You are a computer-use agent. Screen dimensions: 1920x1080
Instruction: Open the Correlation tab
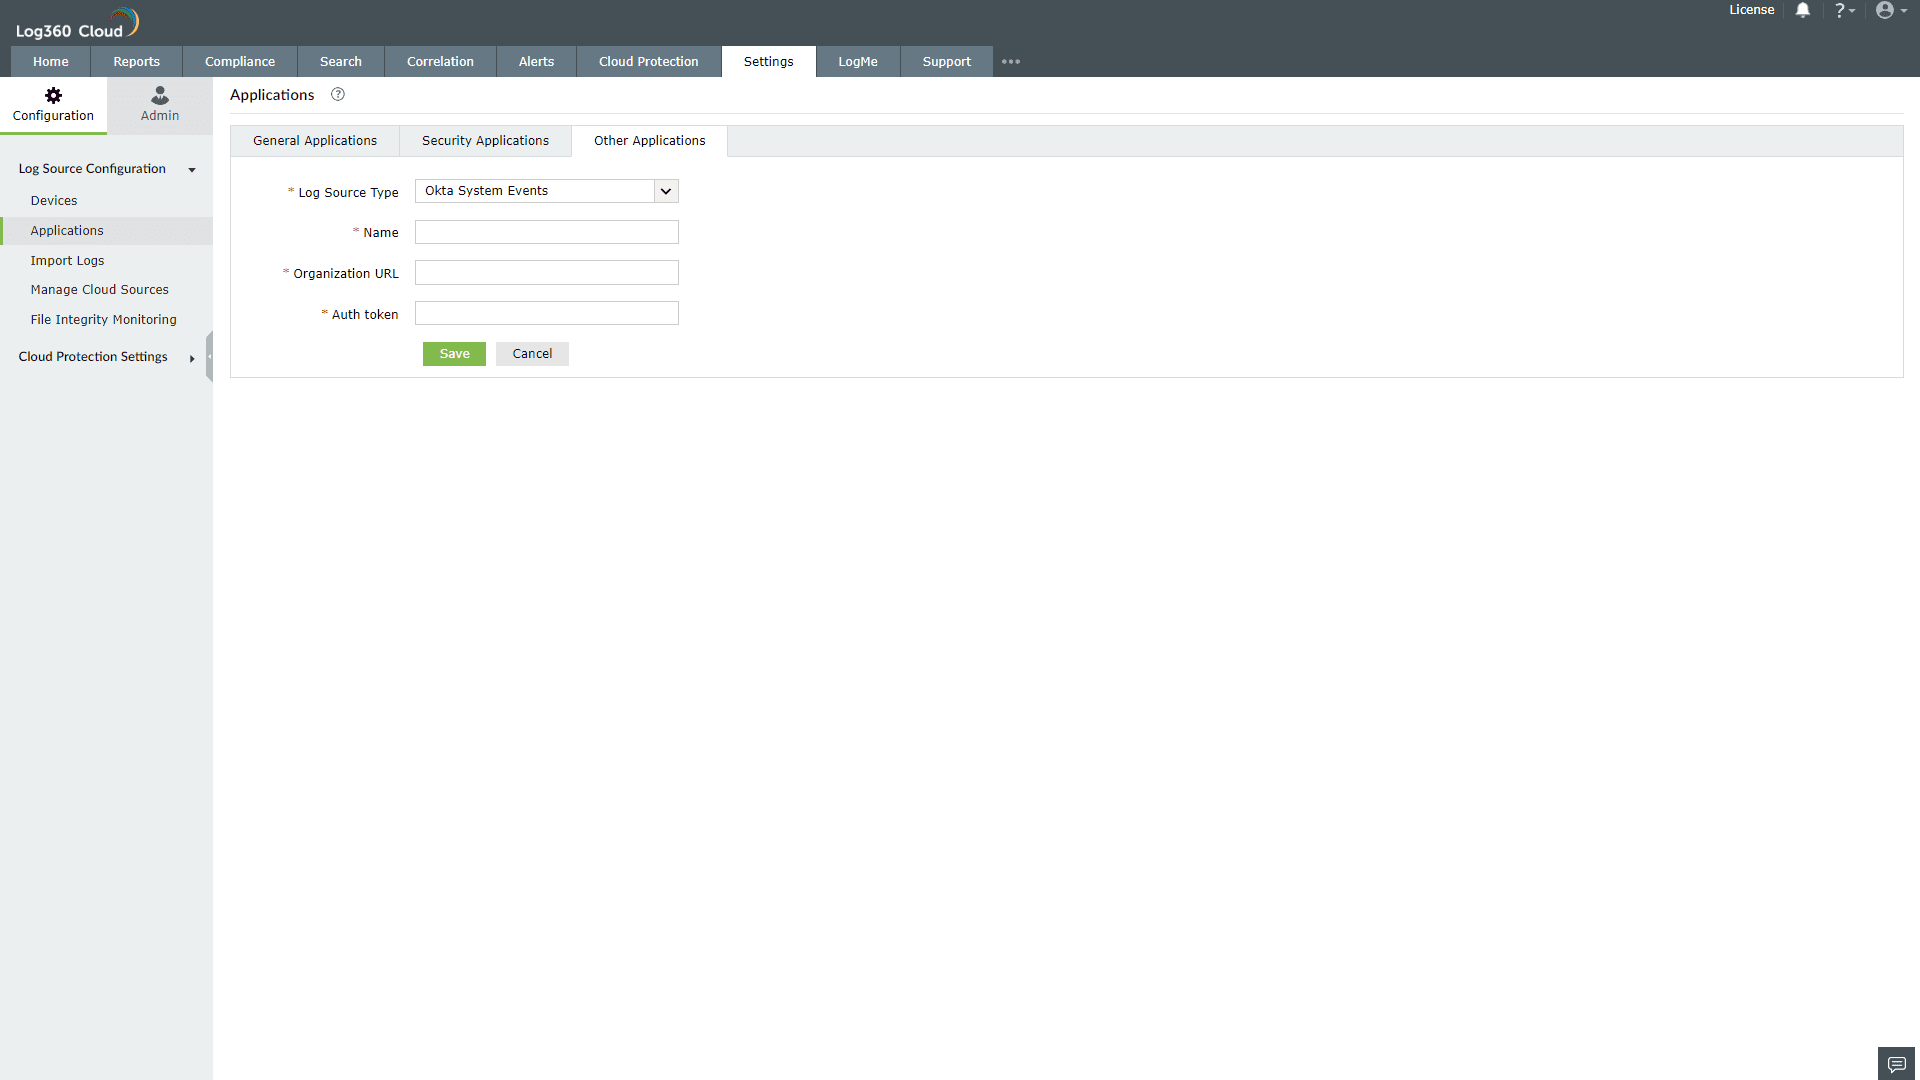coord(440,62)
